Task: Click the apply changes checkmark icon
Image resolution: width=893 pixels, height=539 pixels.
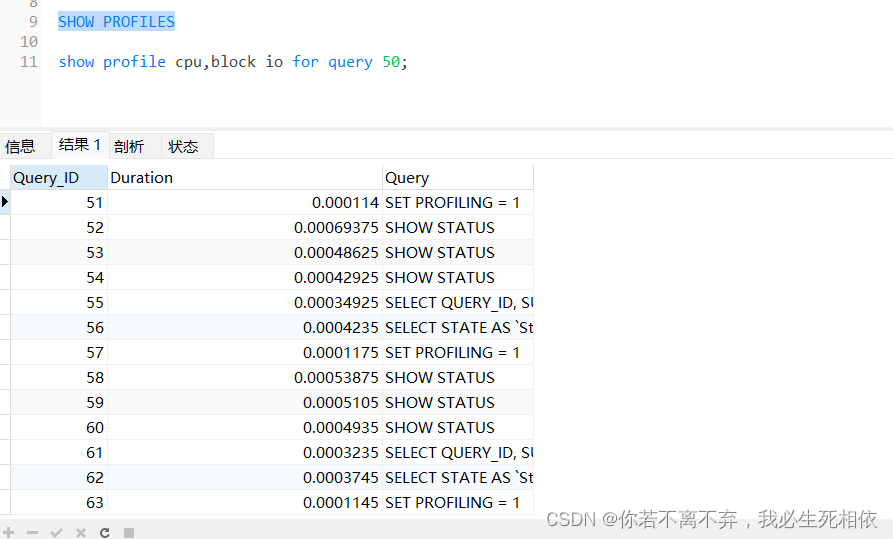Action: coord(56,533)
